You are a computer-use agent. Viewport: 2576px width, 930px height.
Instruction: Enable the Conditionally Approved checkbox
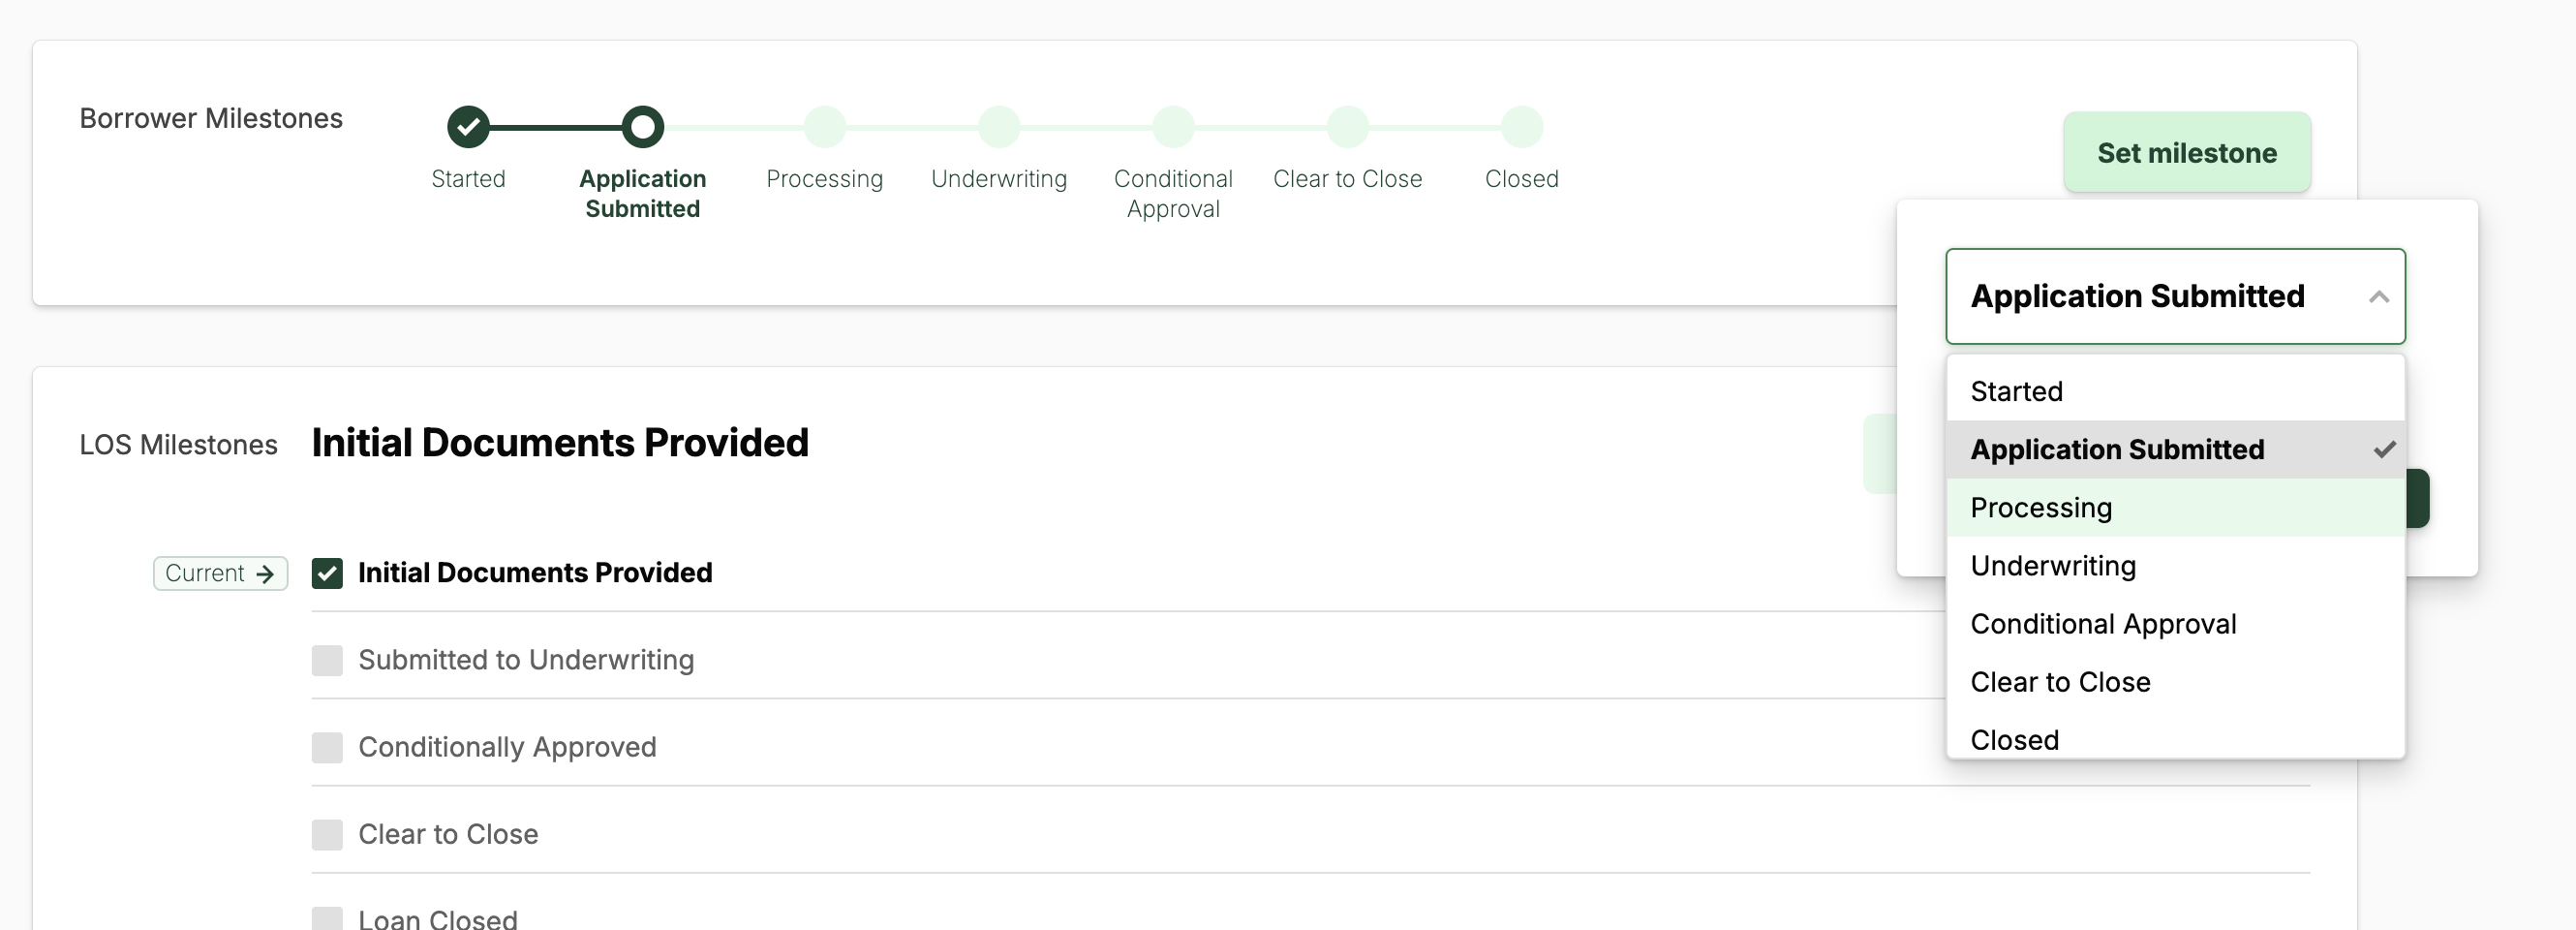[x=327, y=747]
